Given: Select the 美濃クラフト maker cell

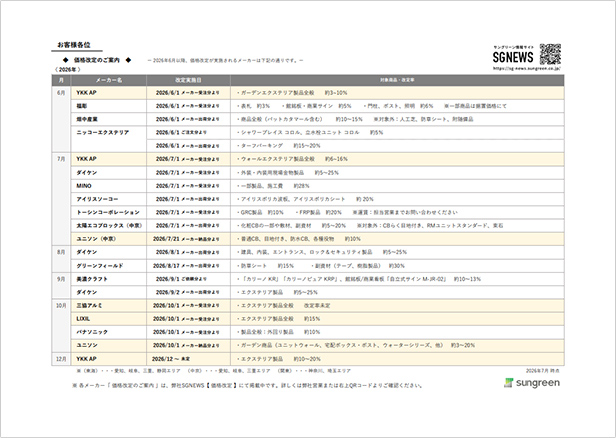Looking at the screenshot, I should click(109, 279).
